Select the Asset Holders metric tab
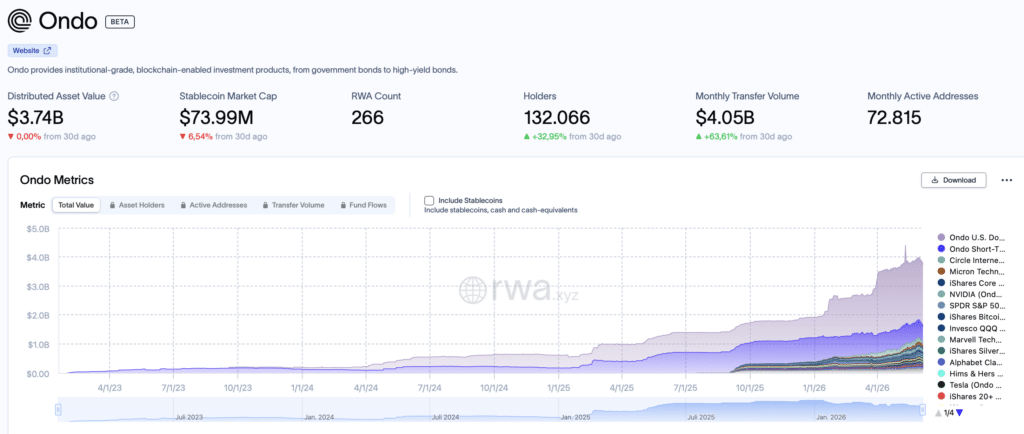 point(137,205)
